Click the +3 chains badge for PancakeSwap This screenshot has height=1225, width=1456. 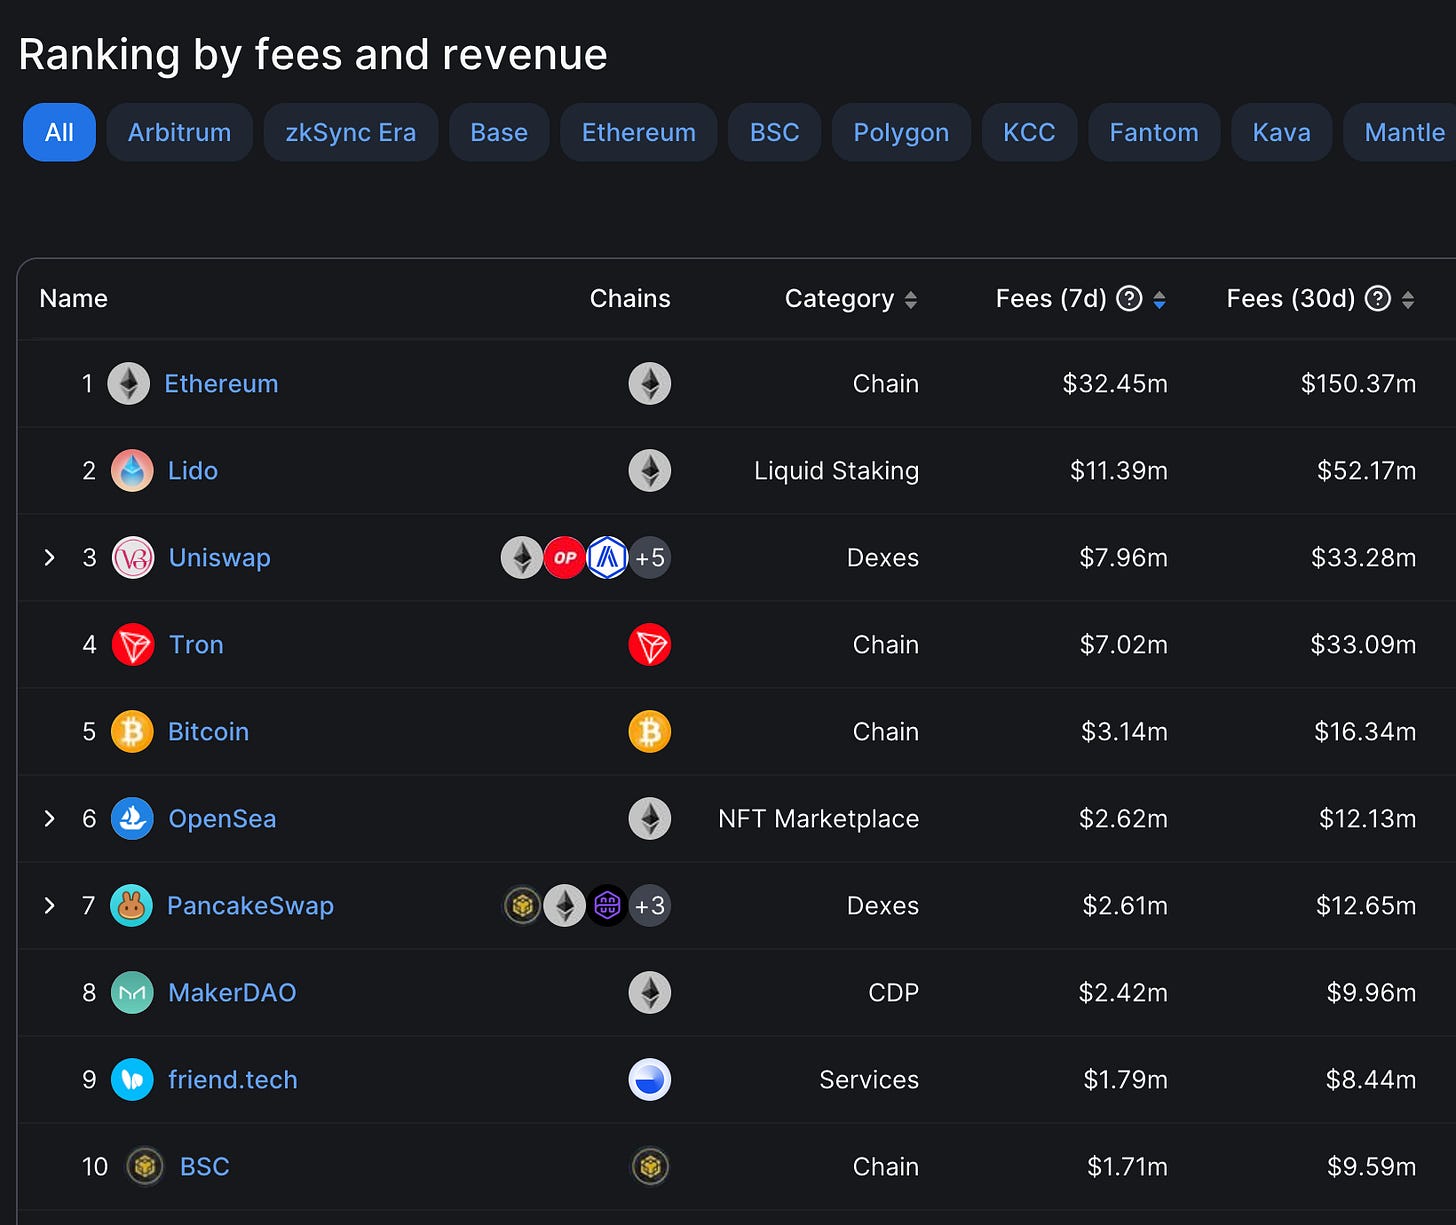pyautogui.click(x=650, y=906)
